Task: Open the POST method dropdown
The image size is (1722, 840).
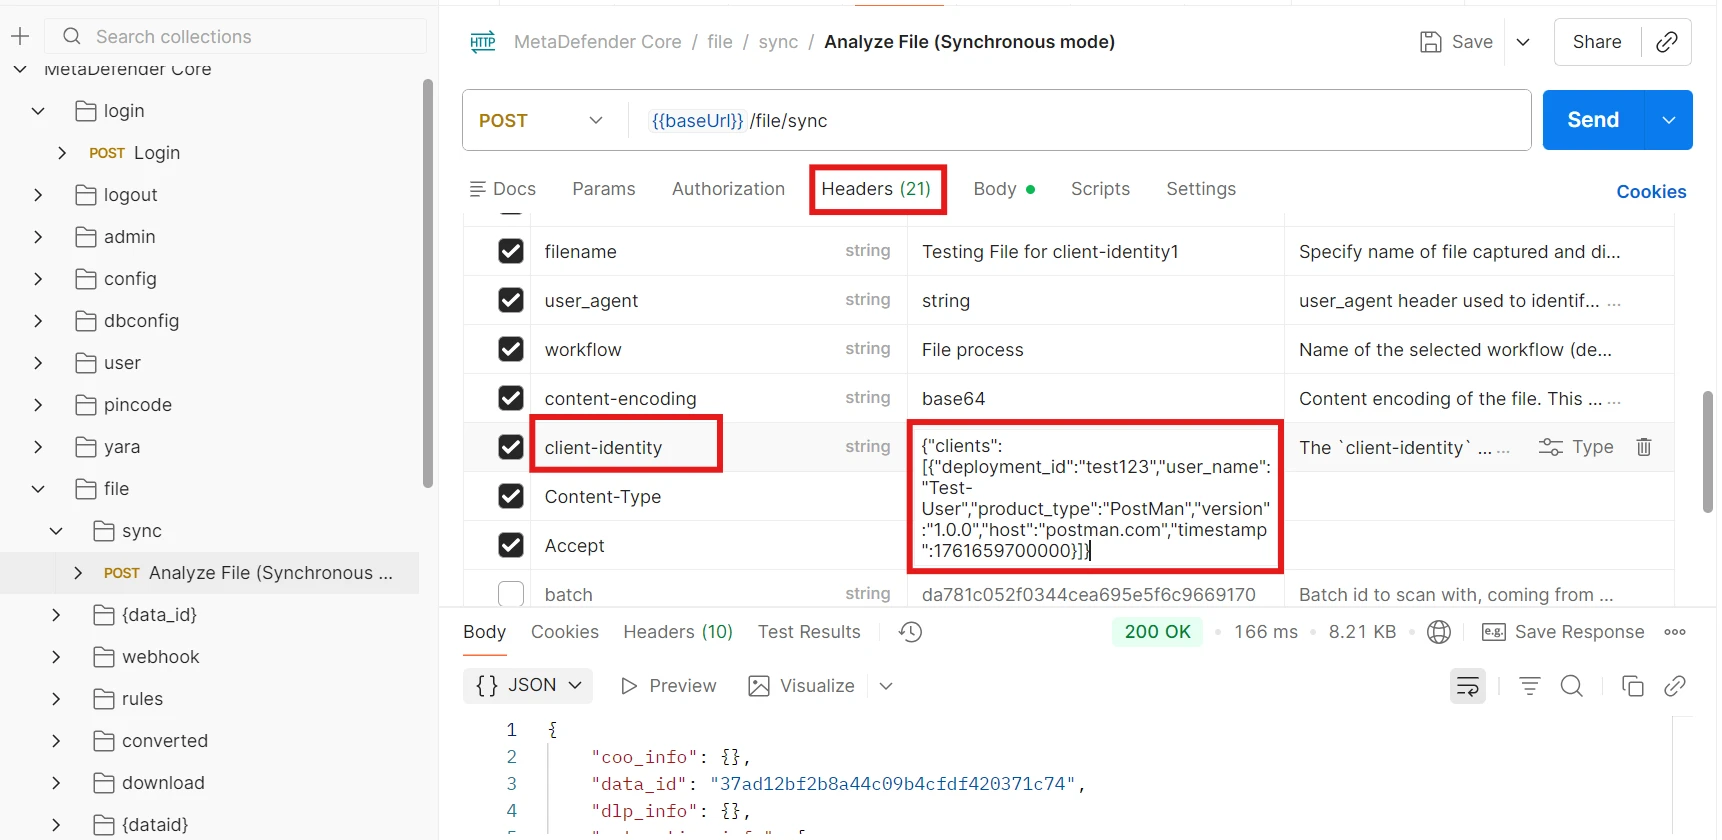Action: [x=541, y=121]
